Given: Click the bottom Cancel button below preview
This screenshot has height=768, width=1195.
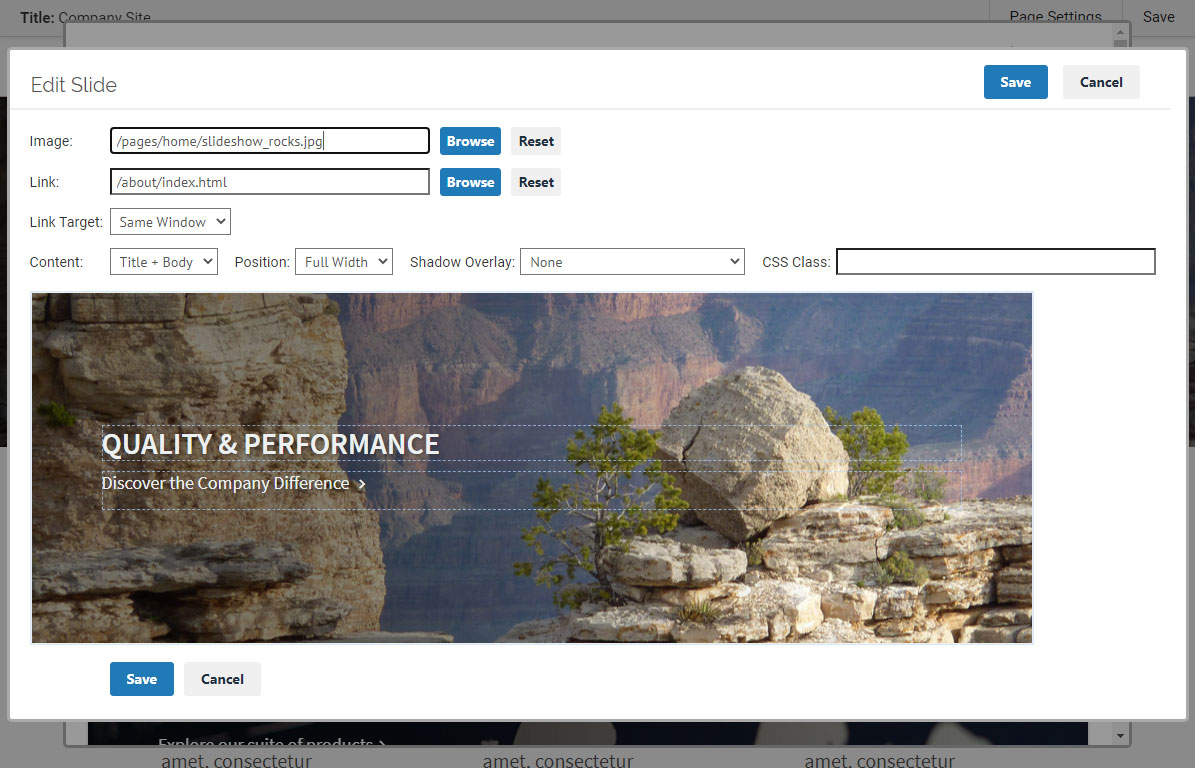Looking at the screenshot, I should click(222, 679).
